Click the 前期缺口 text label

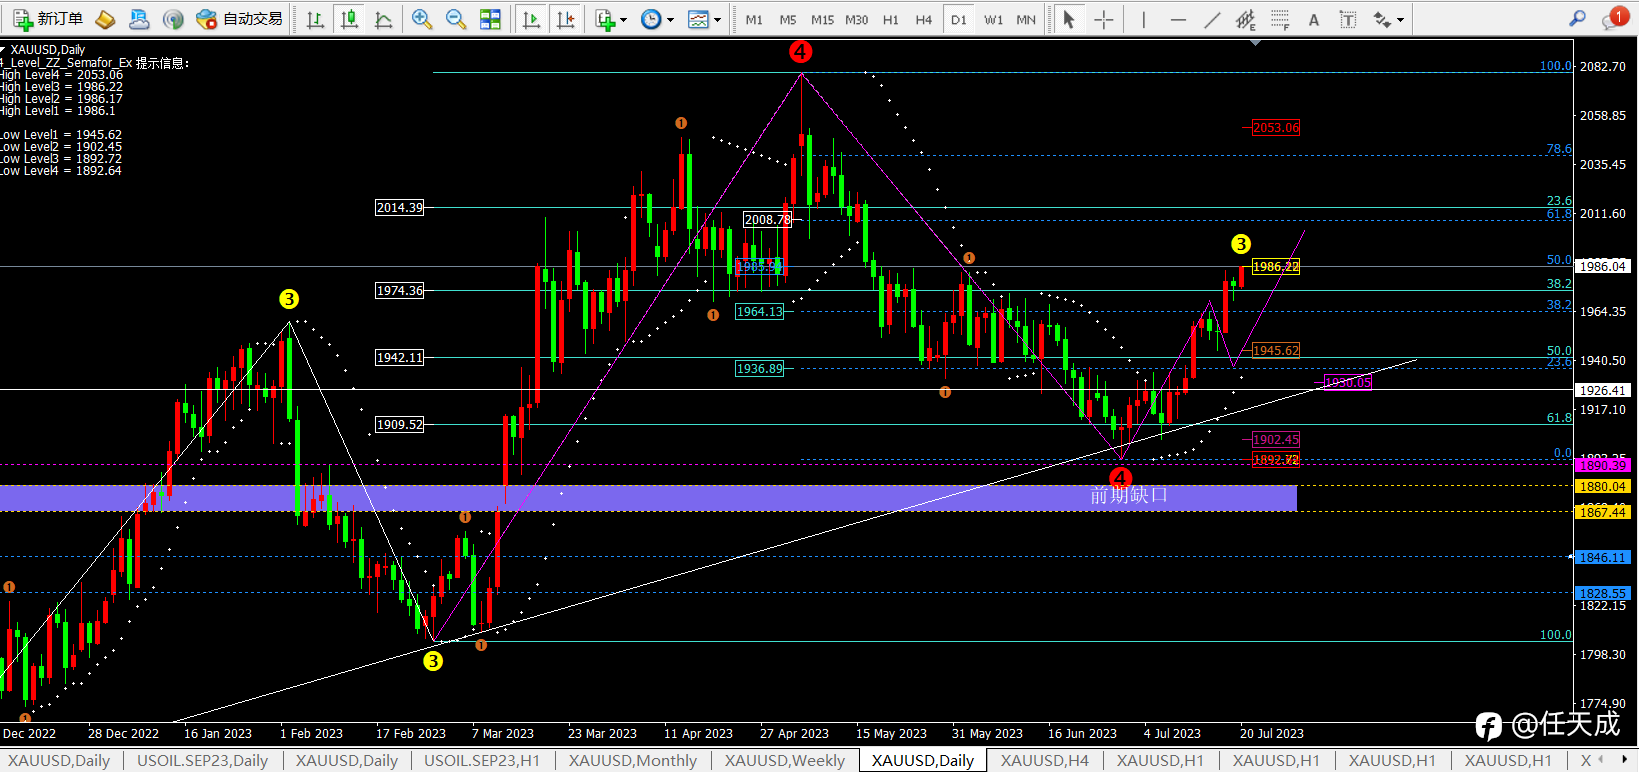click(1129, 495)
